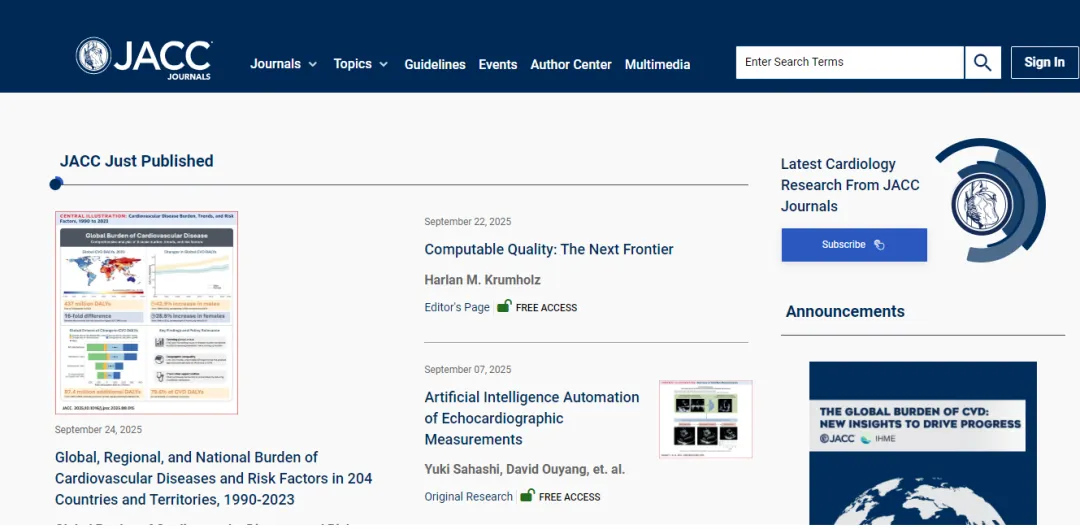Click author Harlan M. Krumholz
The height and width of the screenshot is (529, 1080).
pyautogui.click(x=482, y=280)
